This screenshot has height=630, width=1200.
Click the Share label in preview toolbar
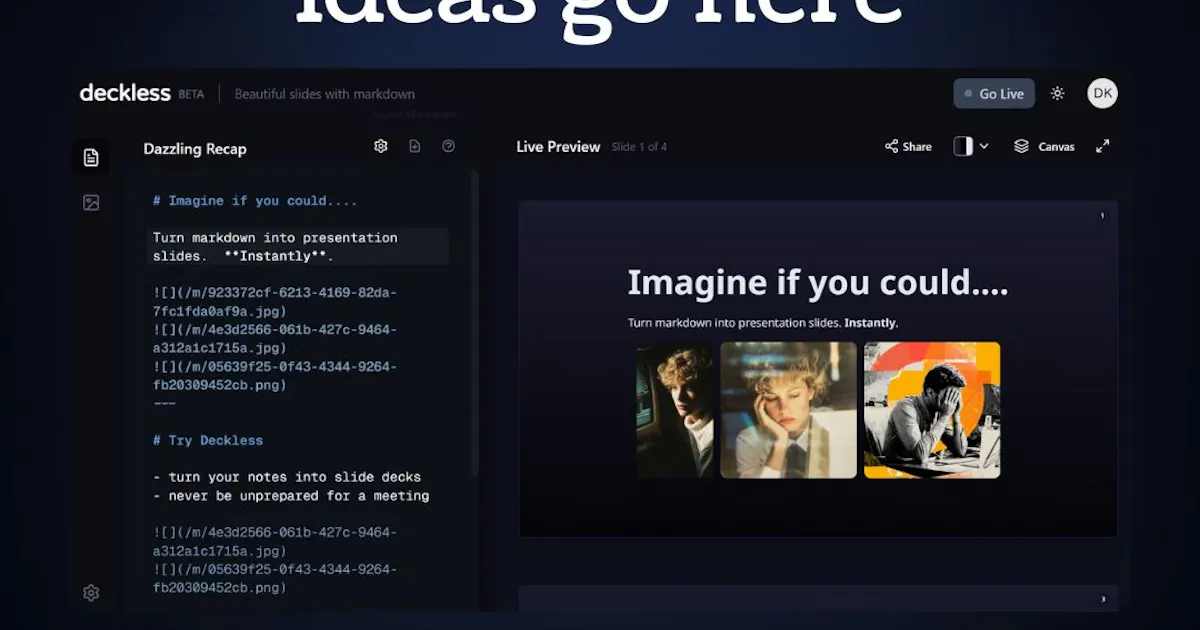pos(917,147)
